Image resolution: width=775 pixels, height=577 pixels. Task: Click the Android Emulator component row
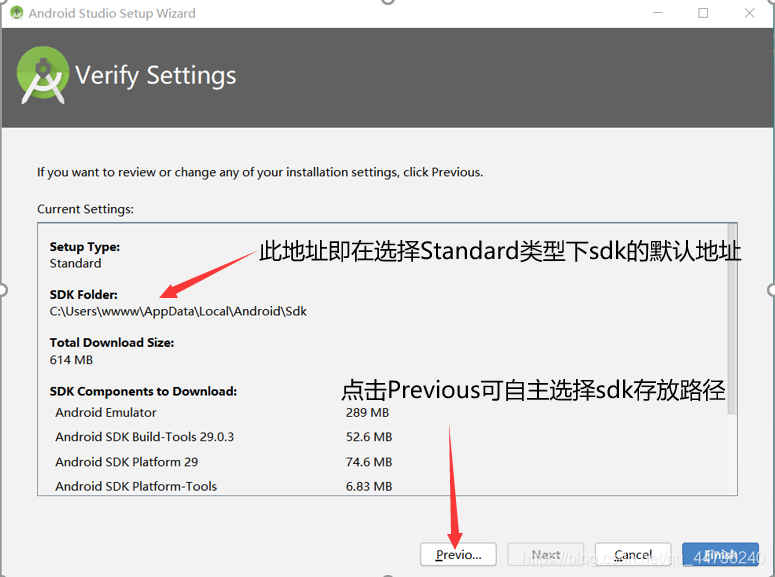click(x=222, y=412)
